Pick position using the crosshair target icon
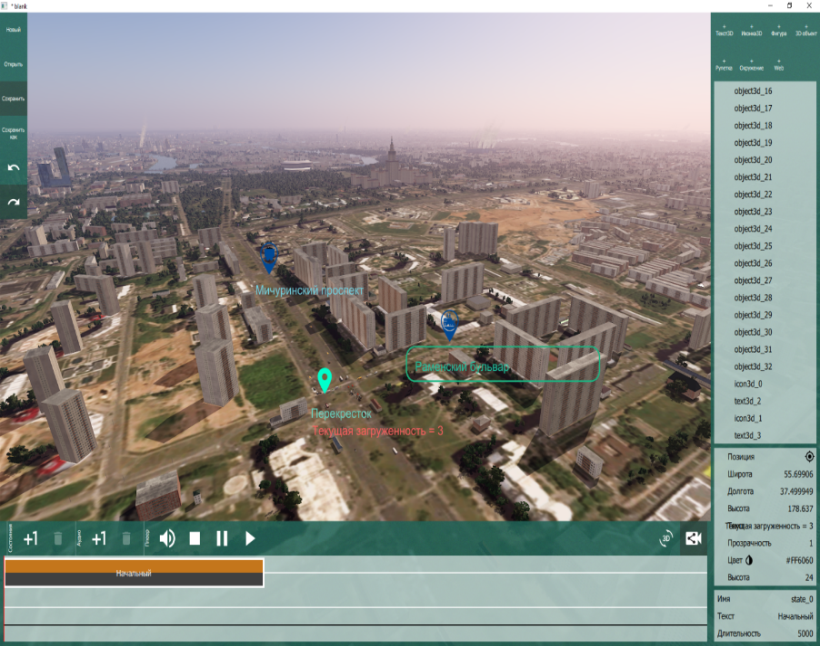The height and width of the screenshot is (646, 820). 796,456
